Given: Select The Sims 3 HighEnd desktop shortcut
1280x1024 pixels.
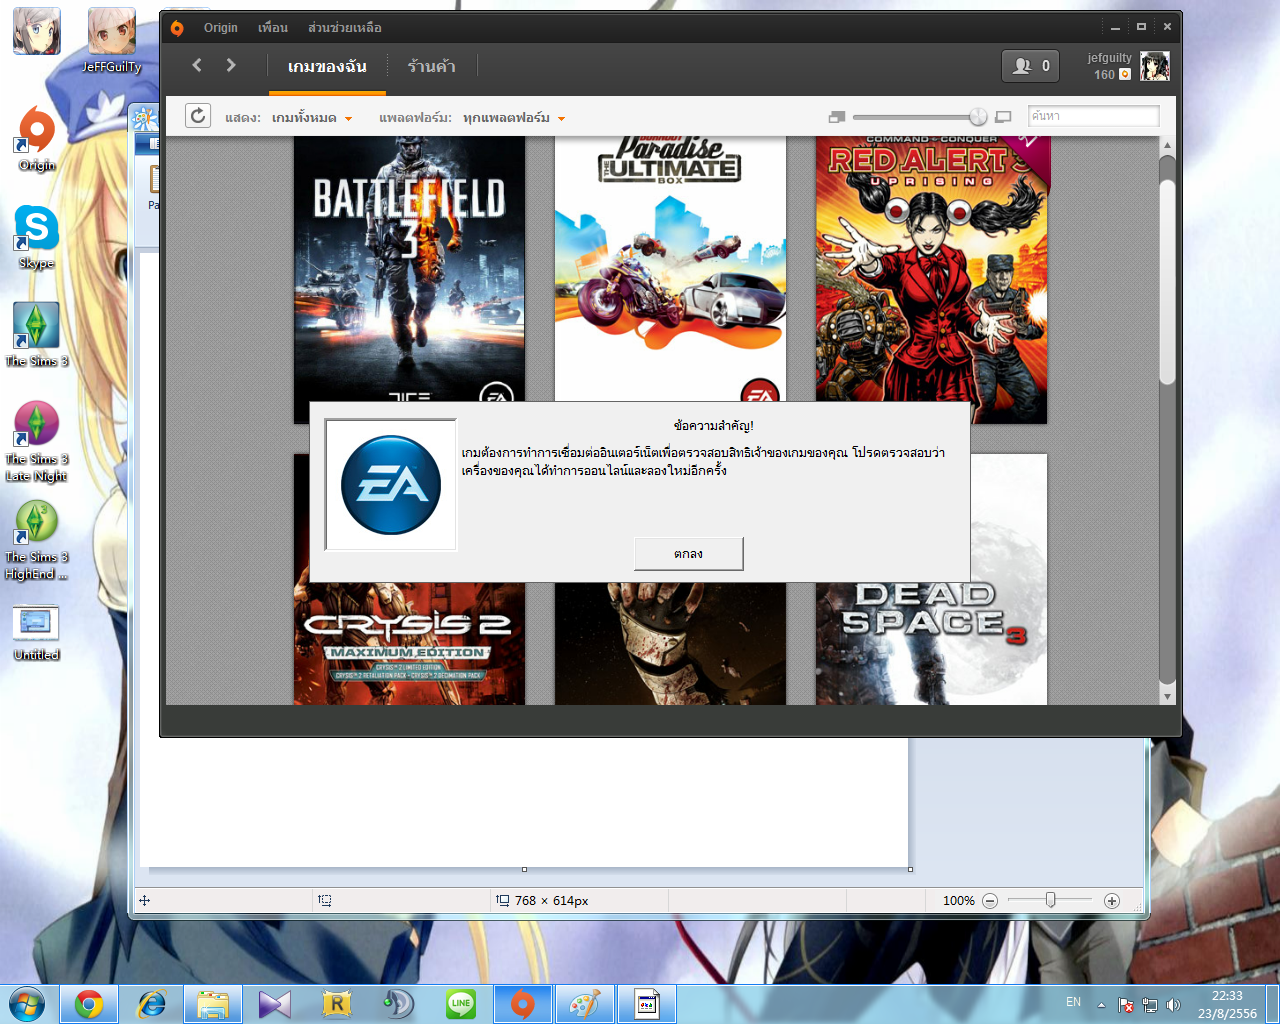Looking at the screenshot, I should (37, 540).
